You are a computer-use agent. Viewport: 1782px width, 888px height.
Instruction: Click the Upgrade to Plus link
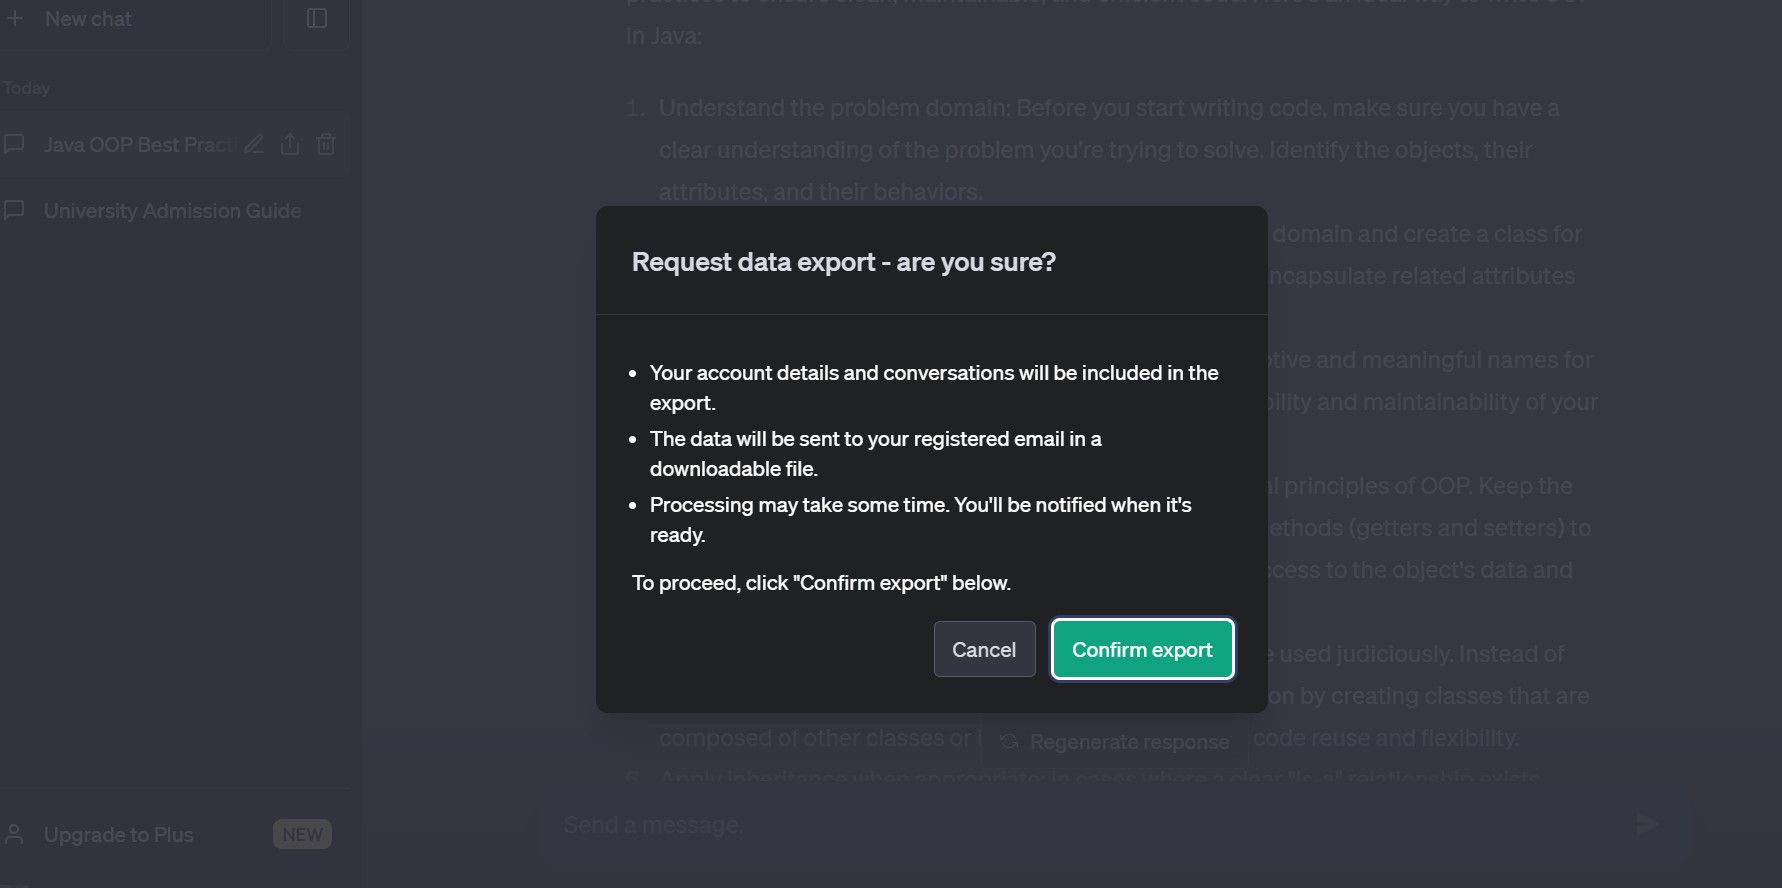(x=119, y=835)
